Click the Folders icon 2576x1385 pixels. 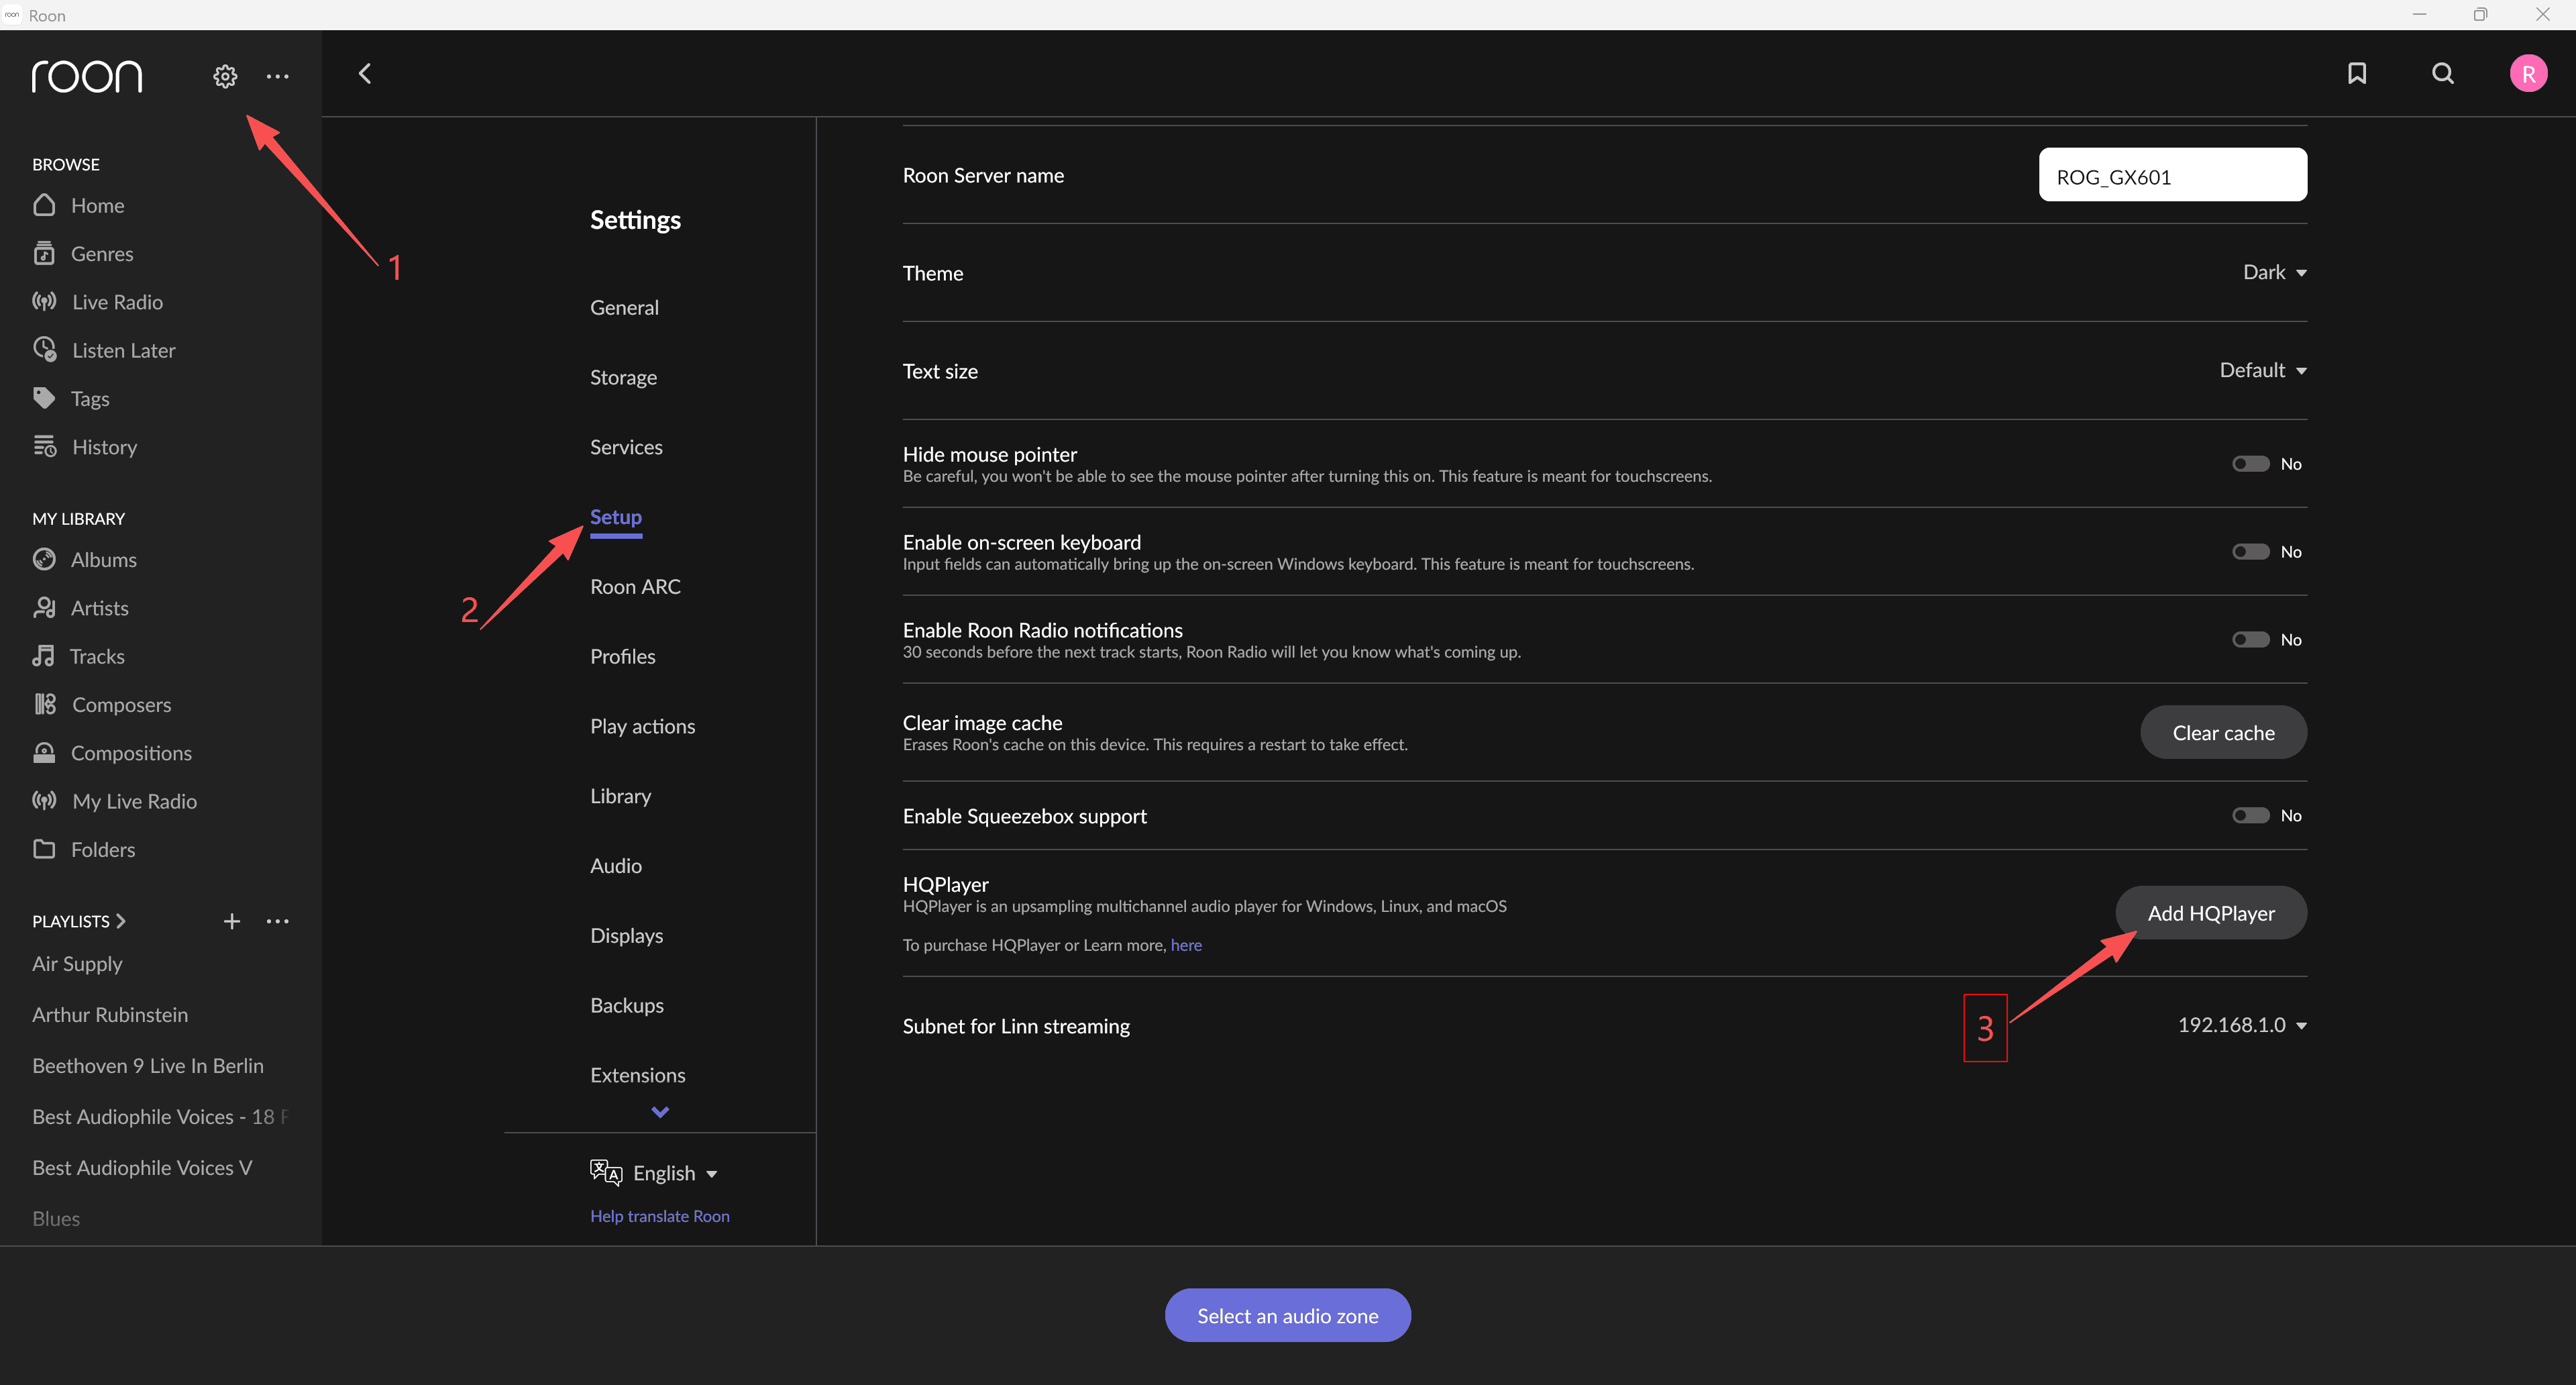click(x=44, y=849)
